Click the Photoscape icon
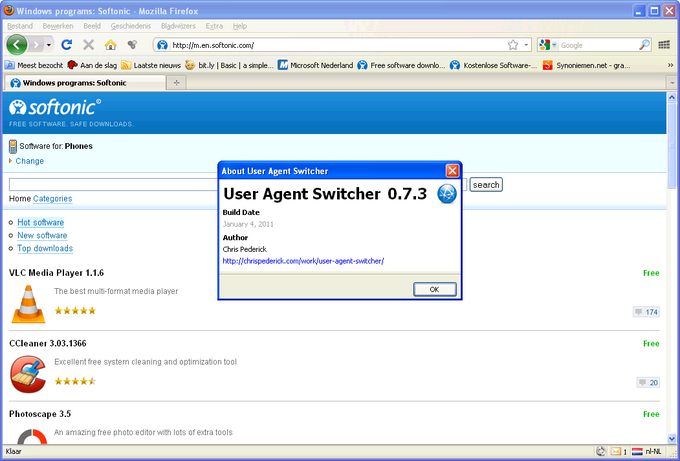Image resolution: width=680 pixels, height=461 pixels. point(32,436)
